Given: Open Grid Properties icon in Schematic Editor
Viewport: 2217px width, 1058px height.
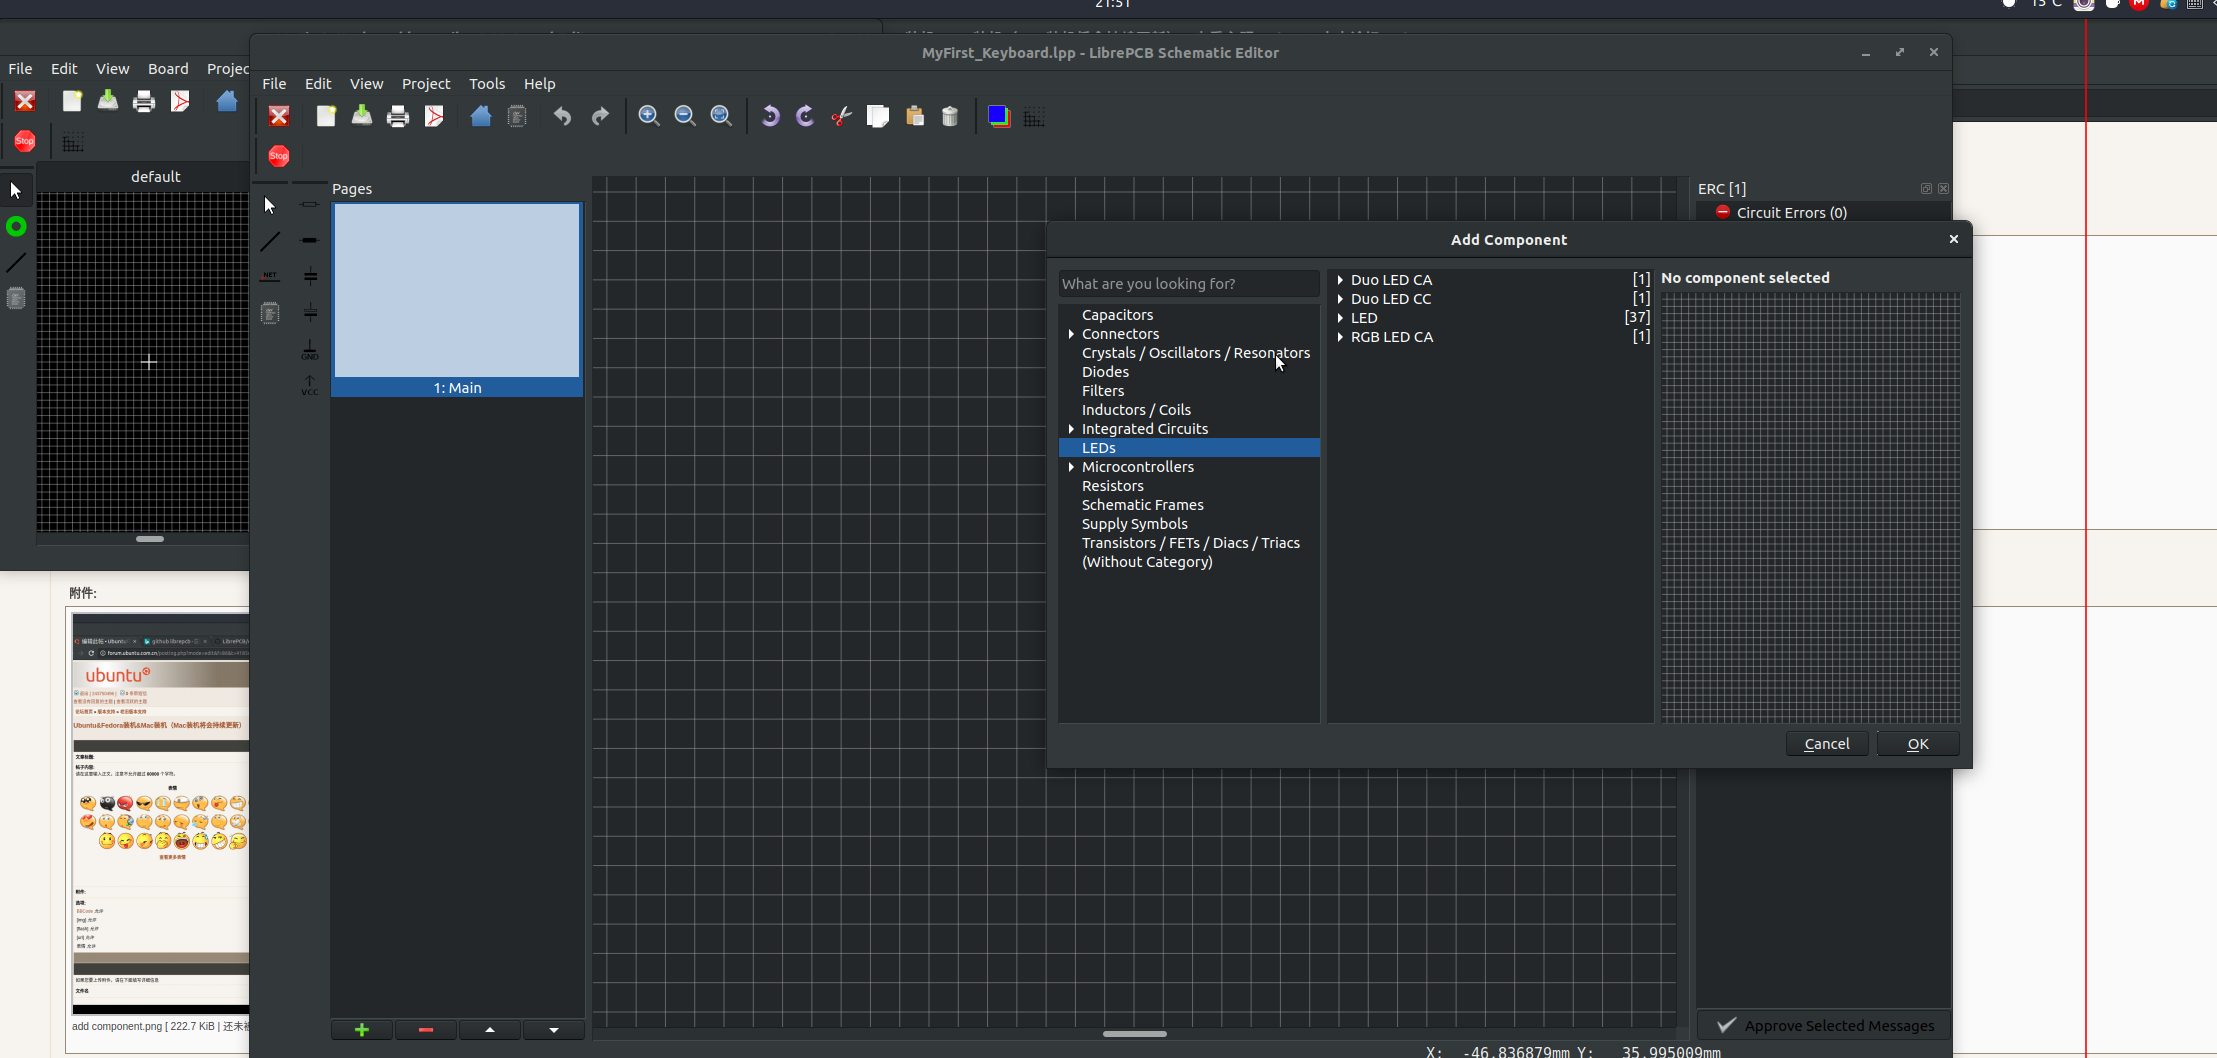Looking at the screenshot, I should tap(1034, 117).
